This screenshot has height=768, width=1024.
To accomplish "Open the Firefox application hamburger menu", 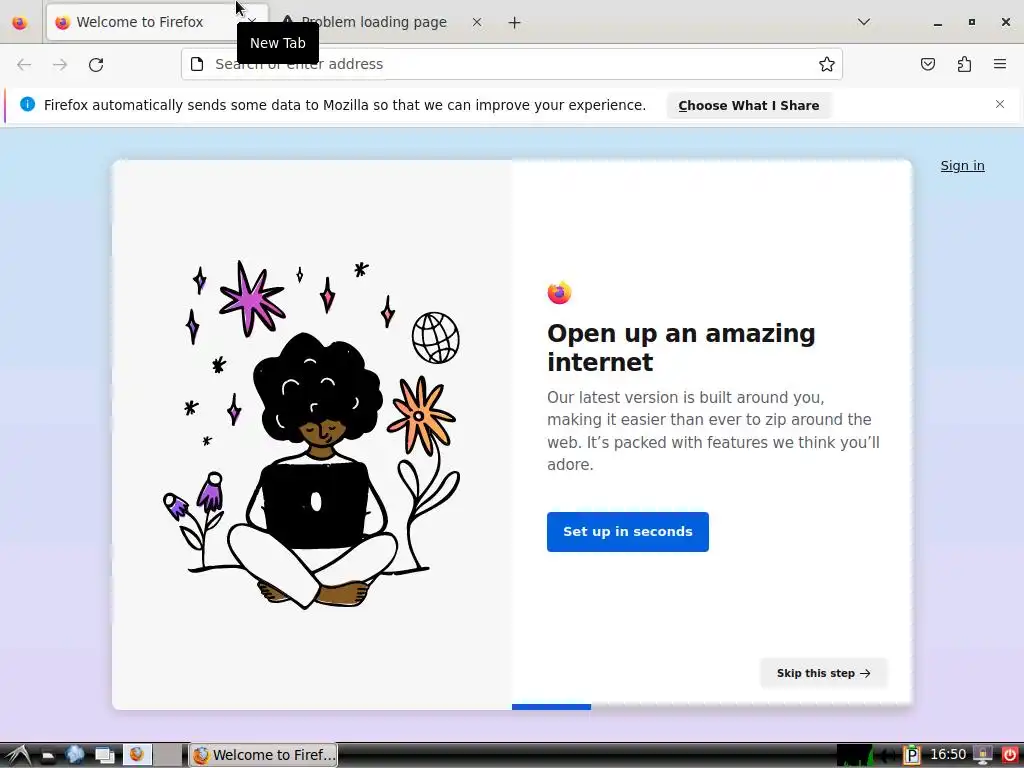I will (x=1000, y=64).
